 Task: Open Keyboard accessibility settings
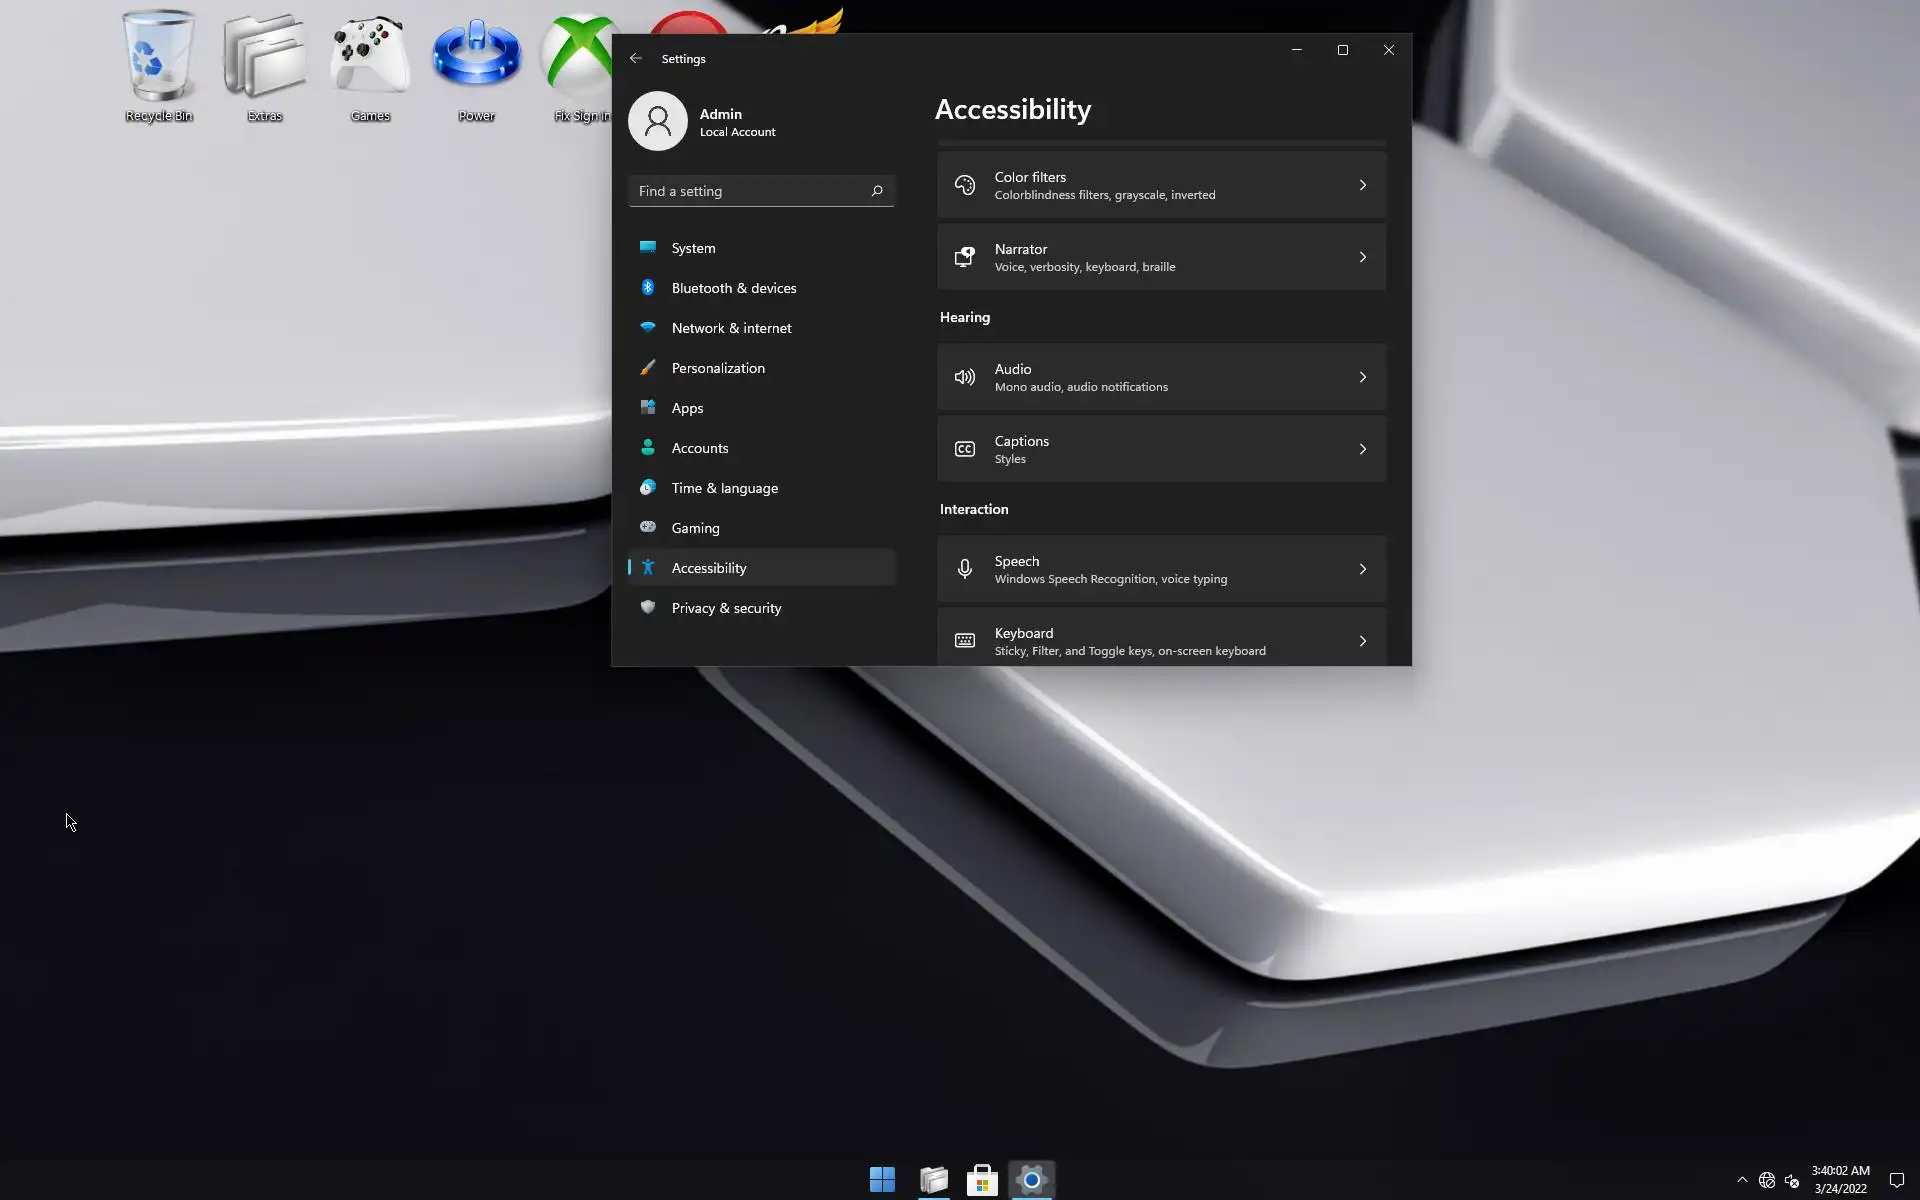pos(1160,640)
